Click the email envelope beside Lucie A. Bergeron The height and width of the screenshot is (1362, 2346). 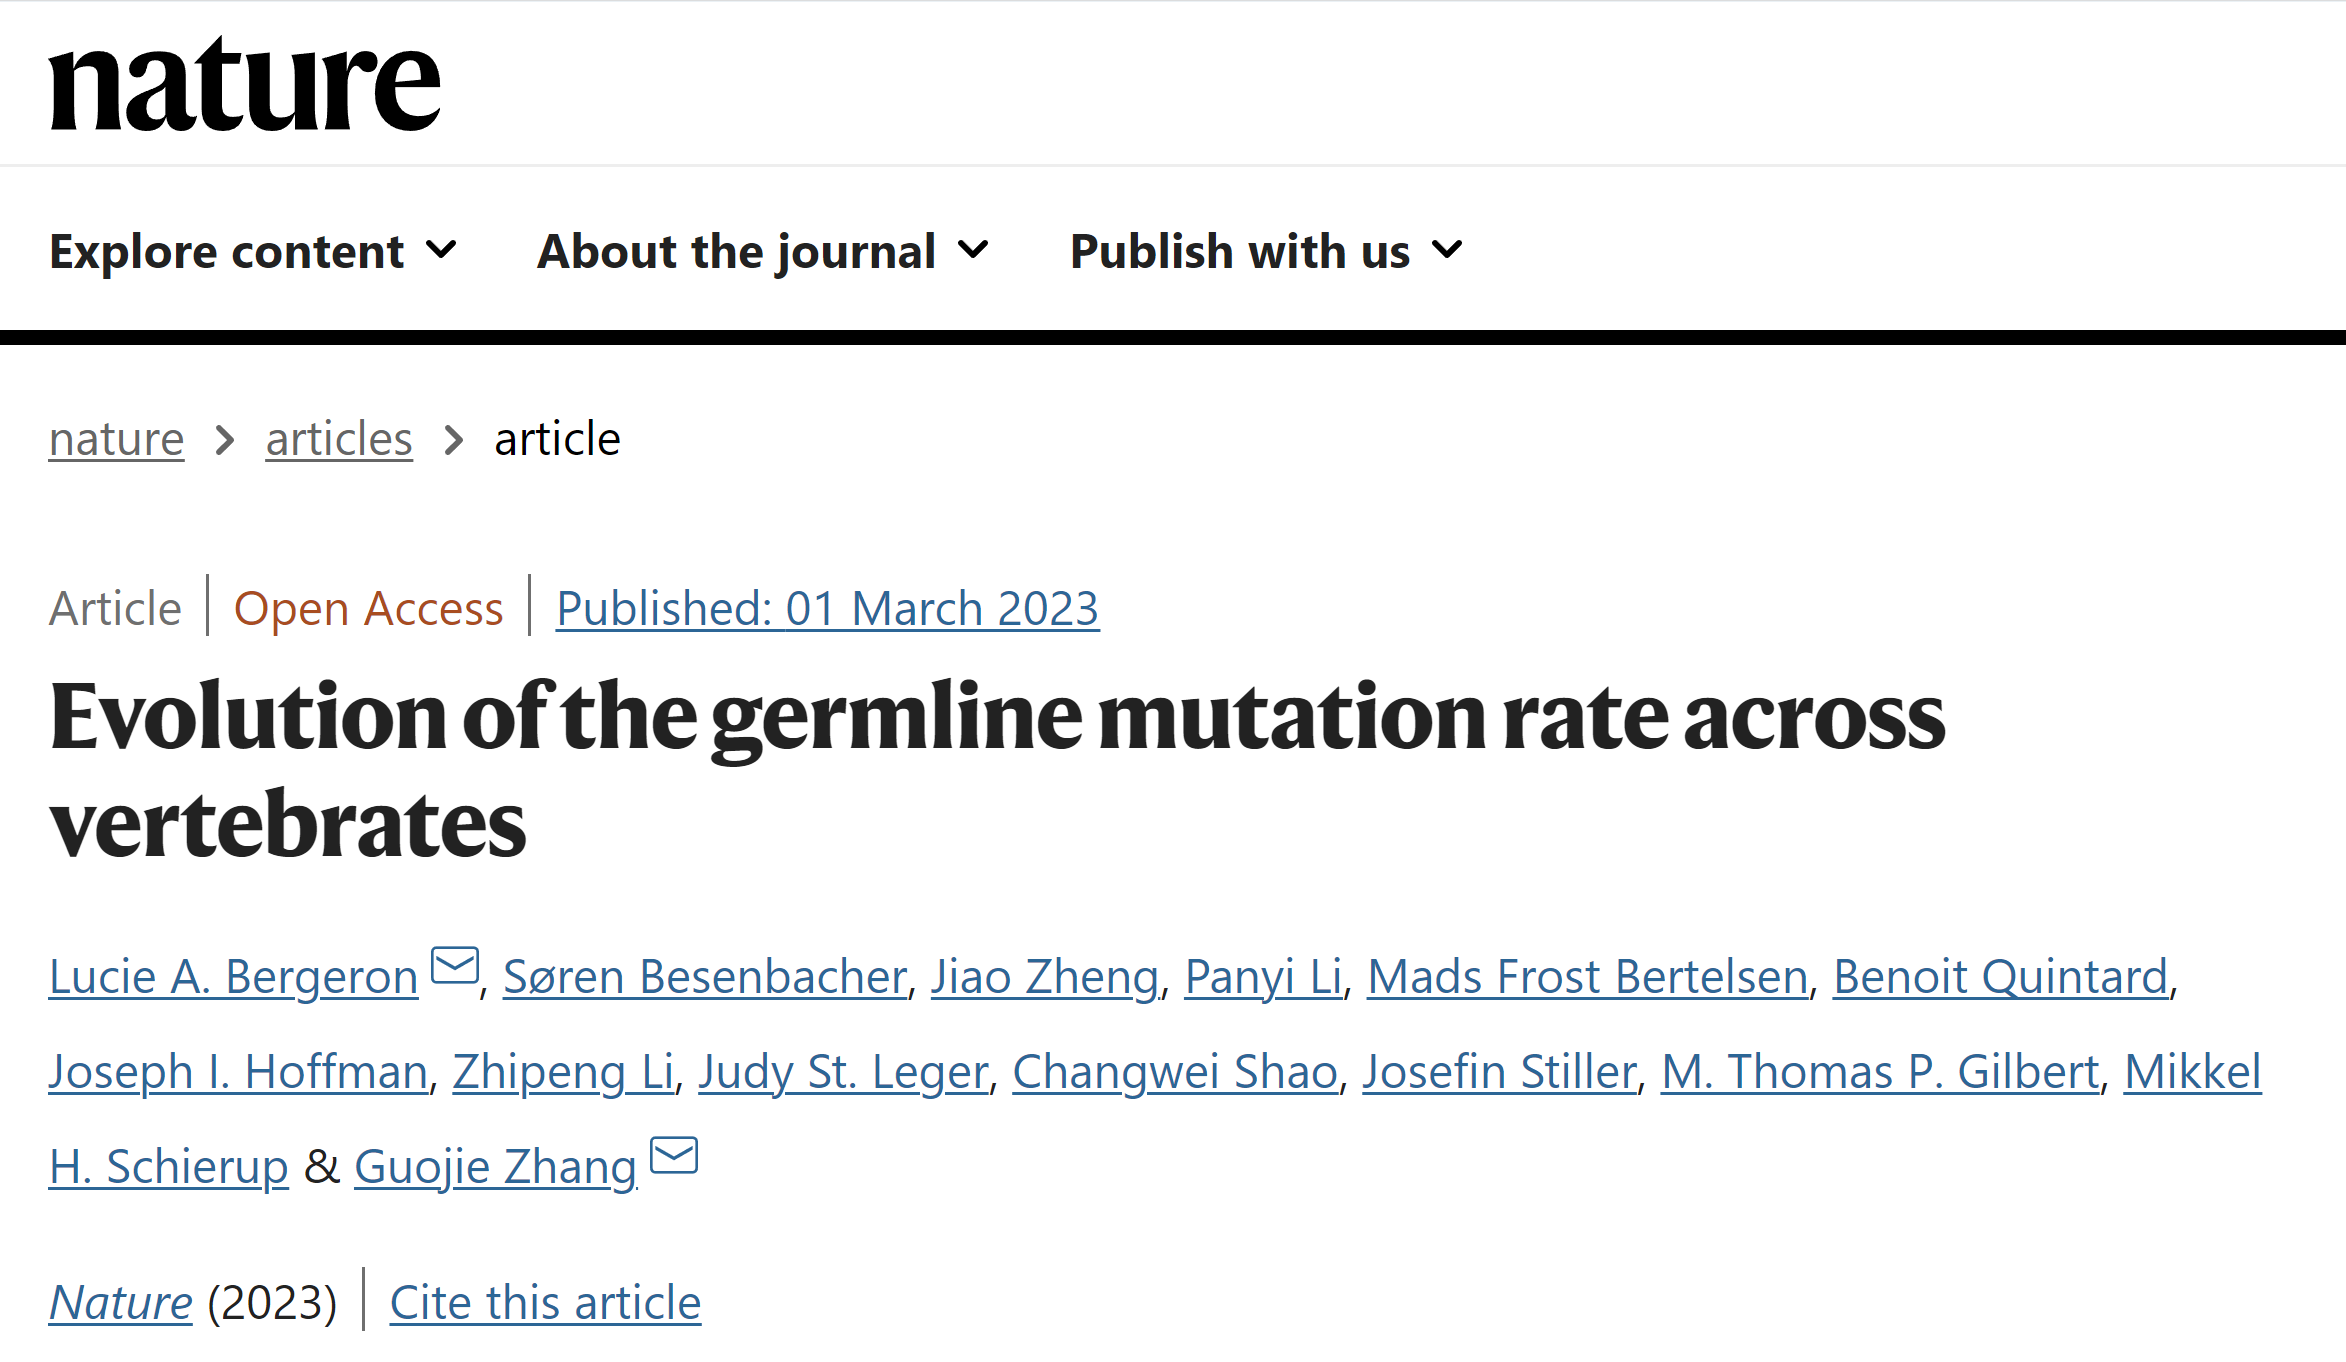tap(455, 966)
